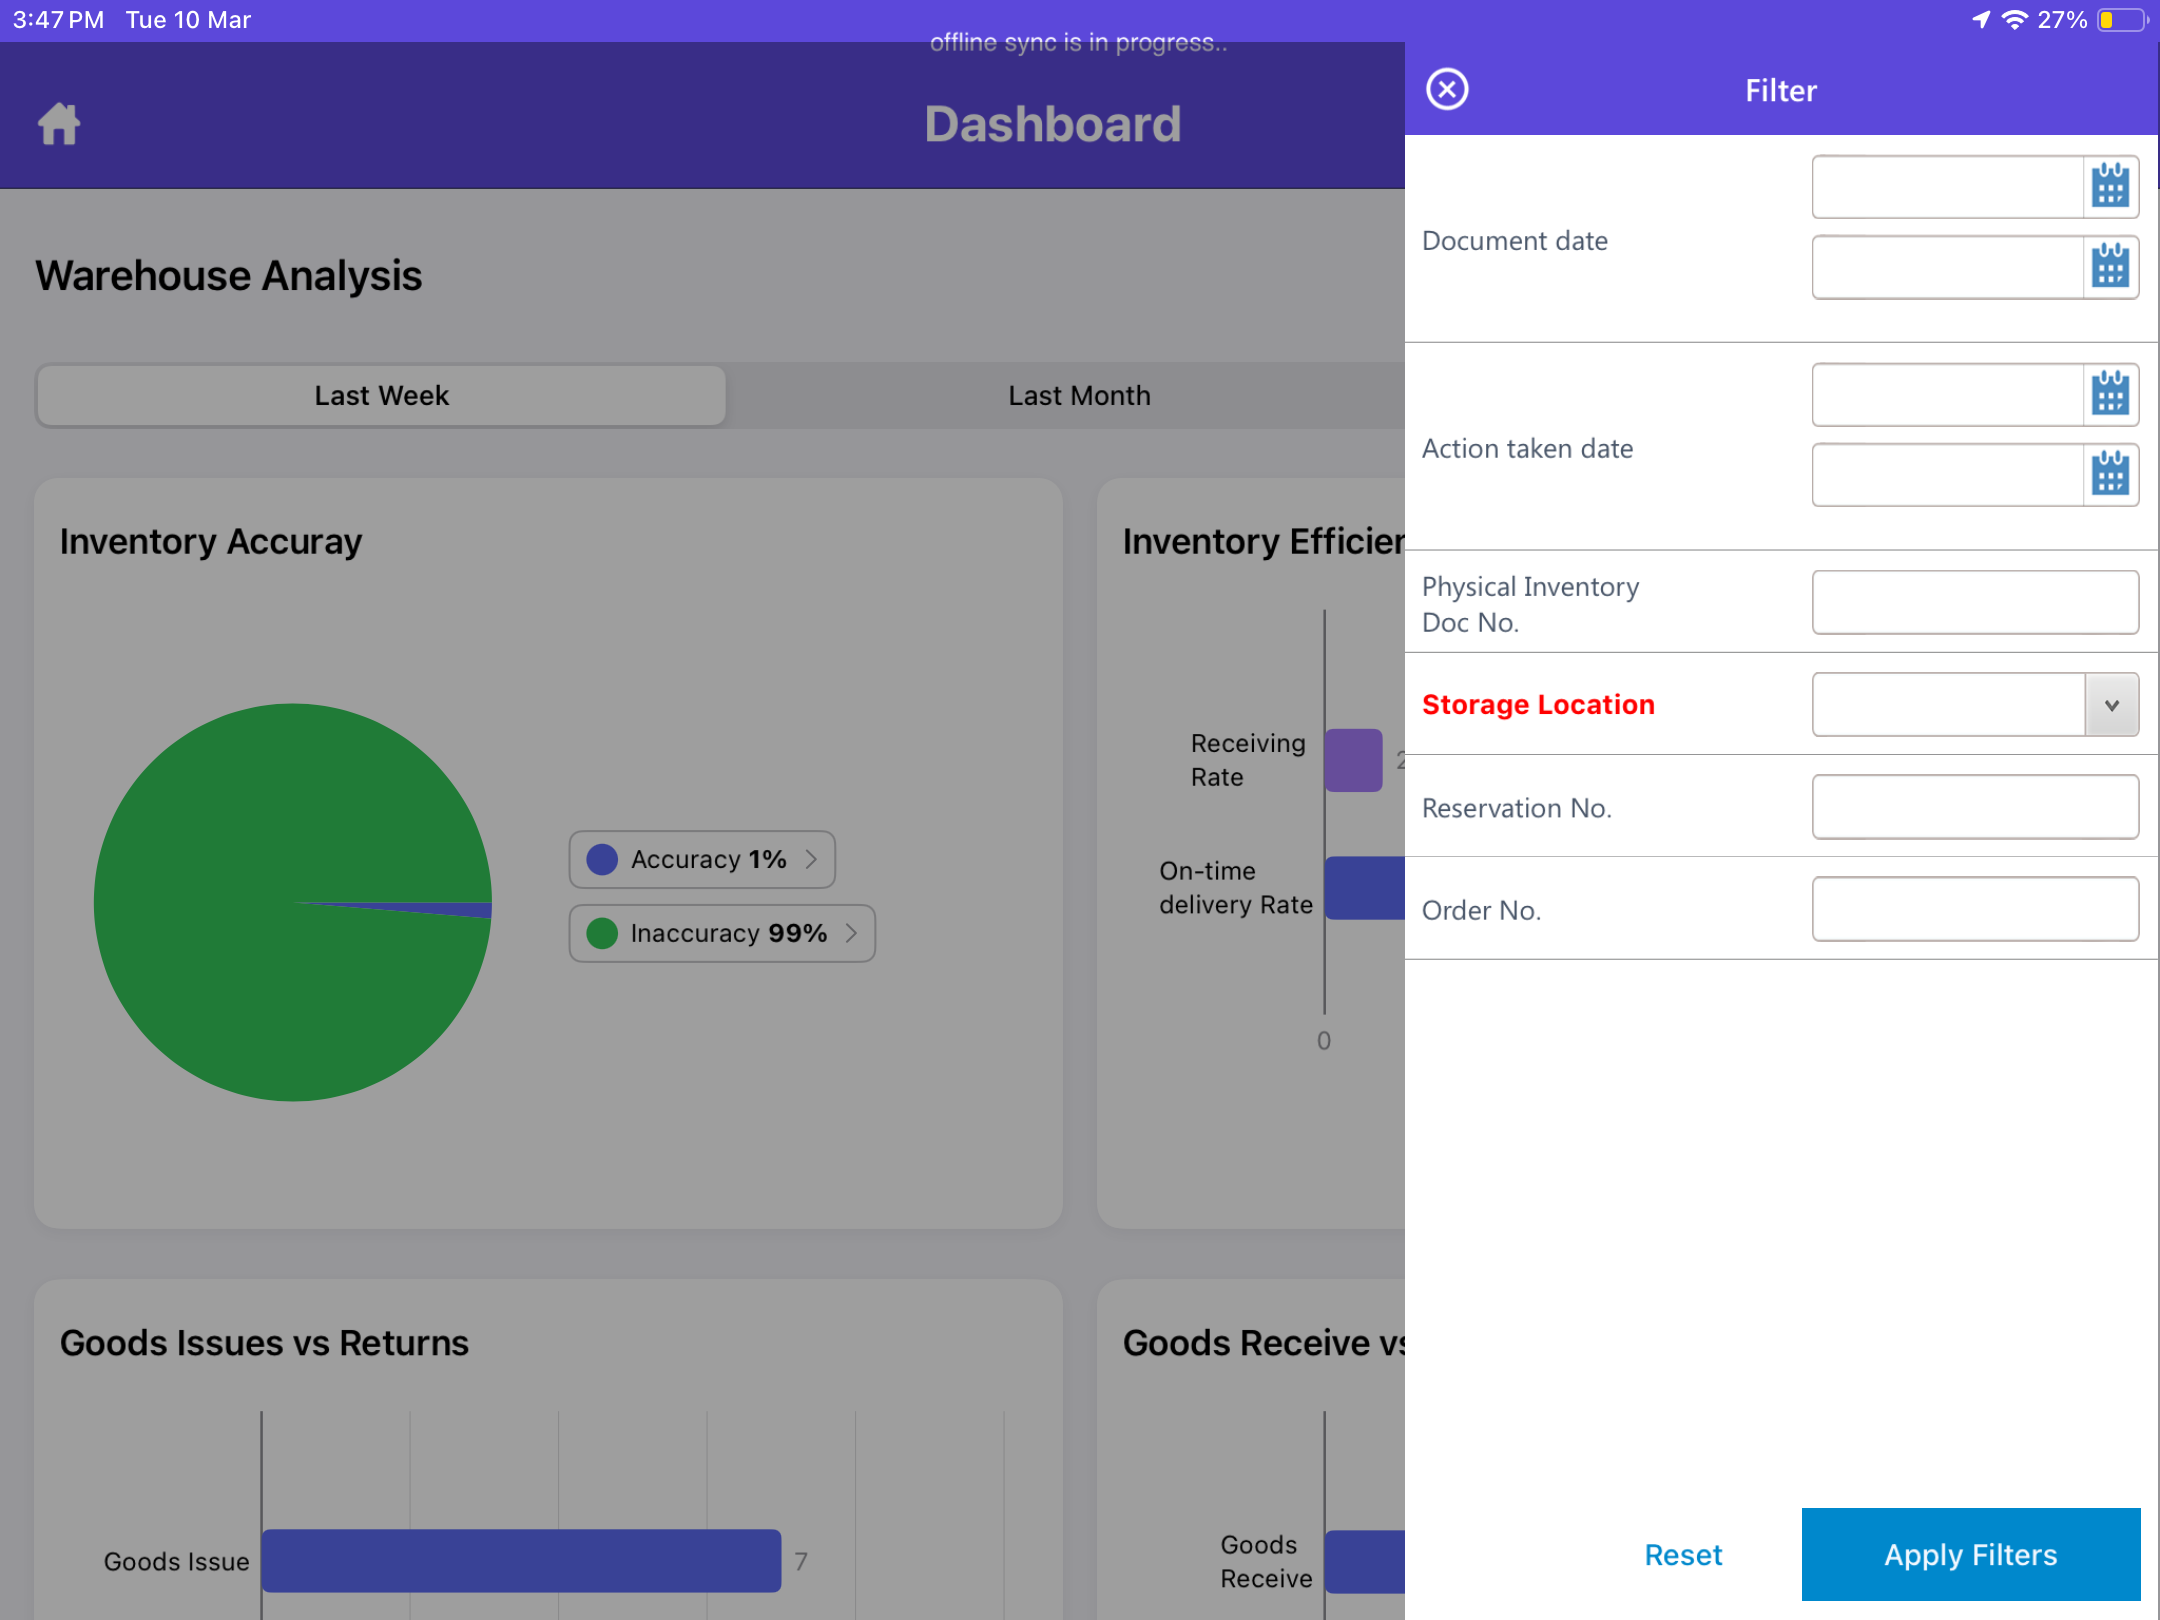Click the Home icon in header
This screenshot has width=2160, height=1620.
pos(59,124)
